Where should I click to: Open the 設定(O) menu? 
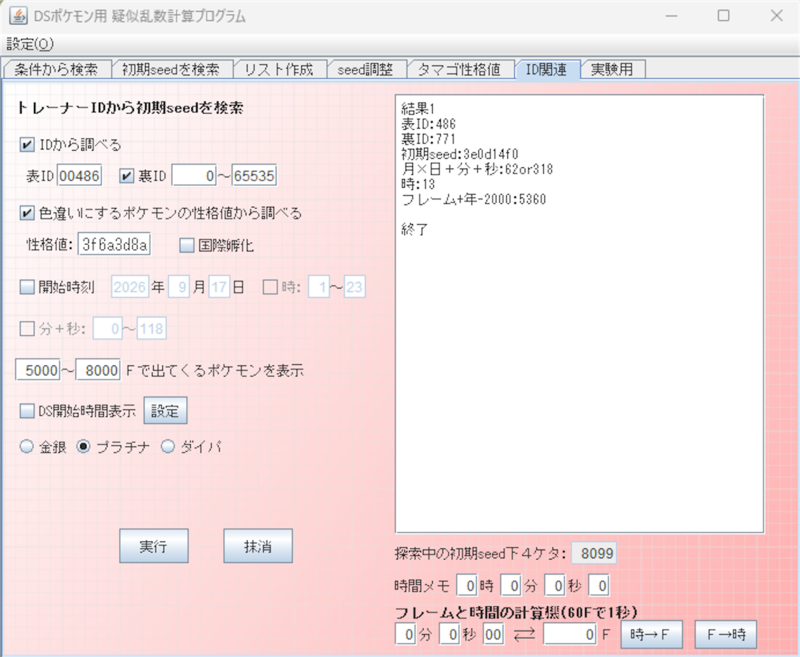tap(30, 44)
